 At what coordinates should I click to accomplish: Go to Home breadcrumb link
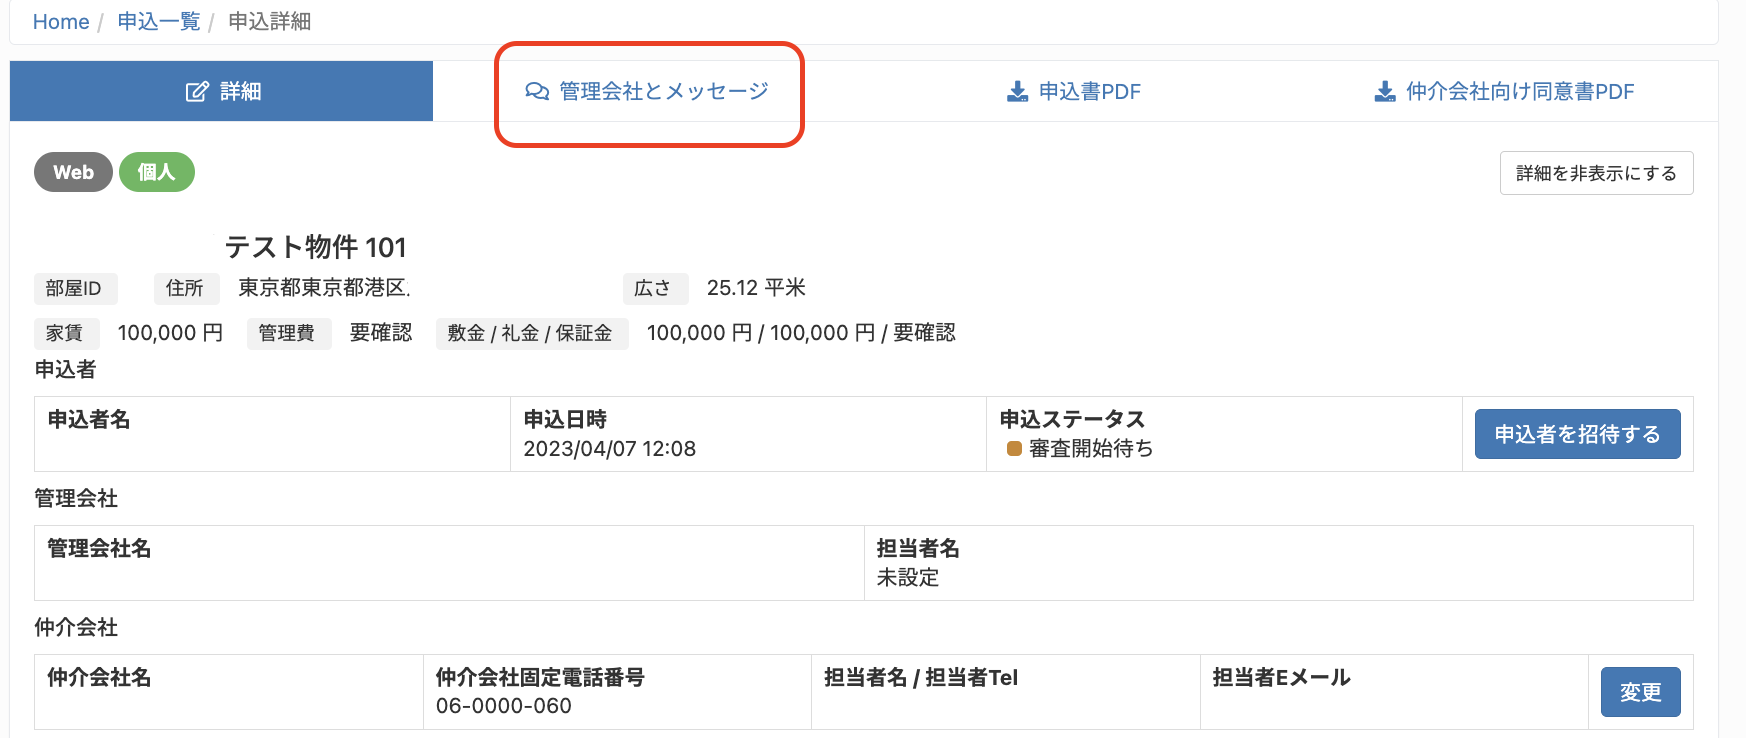click(61, 22)
